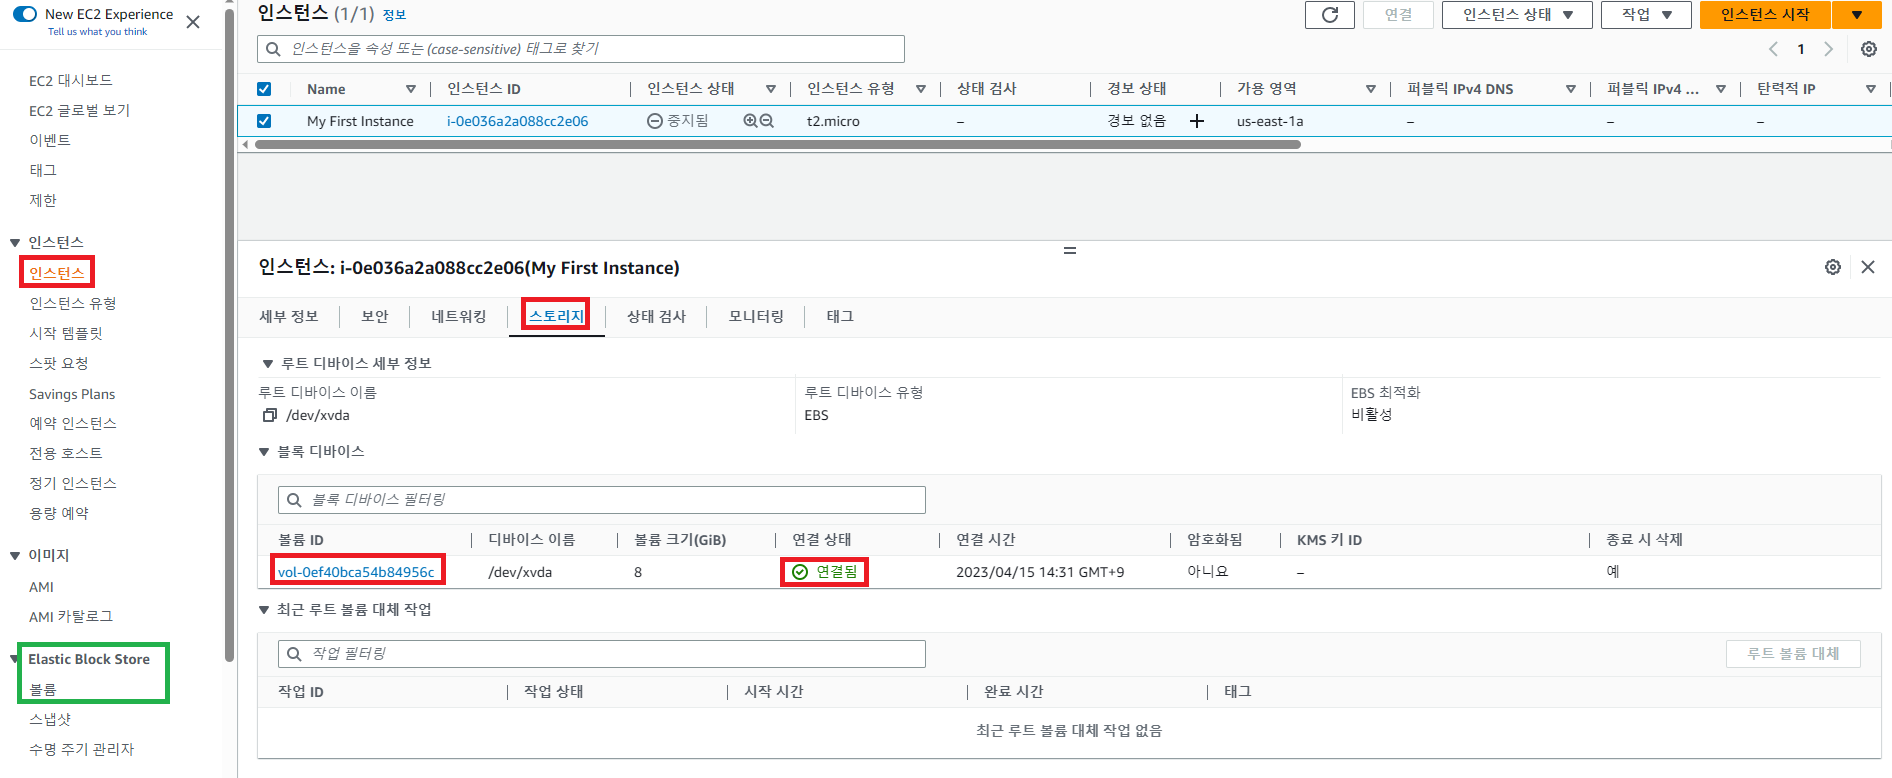Collapse the 인스턴스 sidebar section

[x=15, y=242]
